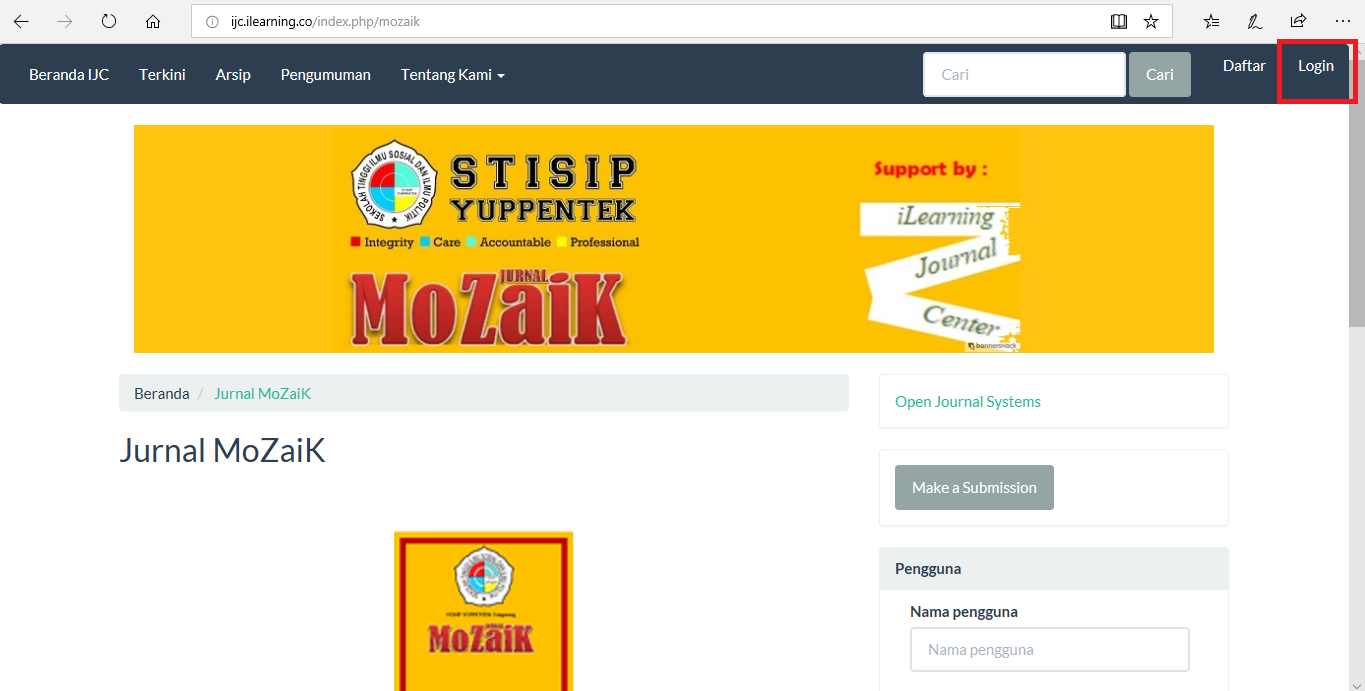This screenshot has width=1365, height=691.
Task: Click the Cari search button
Action: (1160, 75)
